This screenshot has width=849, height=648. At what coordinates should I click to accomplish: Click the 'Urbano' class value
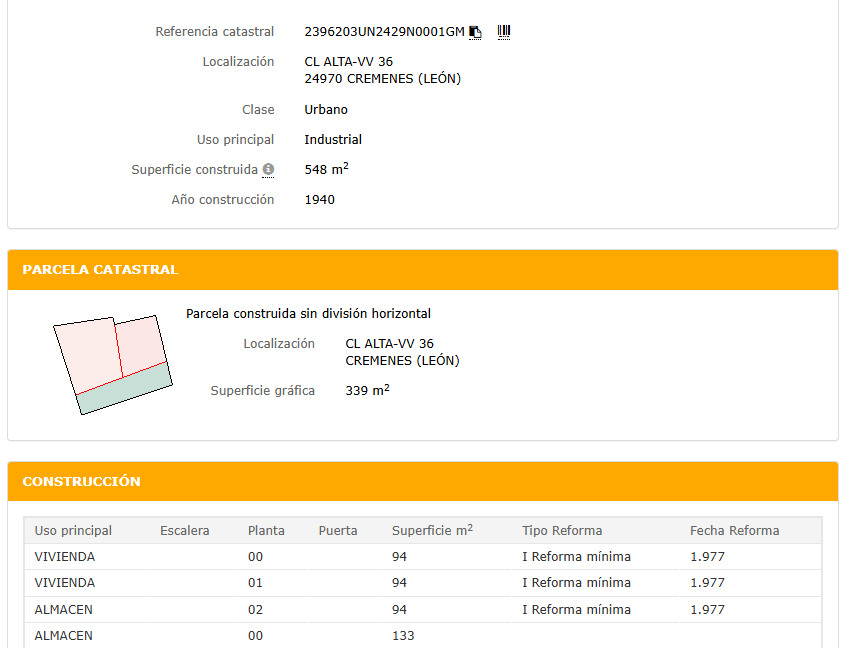pos(326,109)
